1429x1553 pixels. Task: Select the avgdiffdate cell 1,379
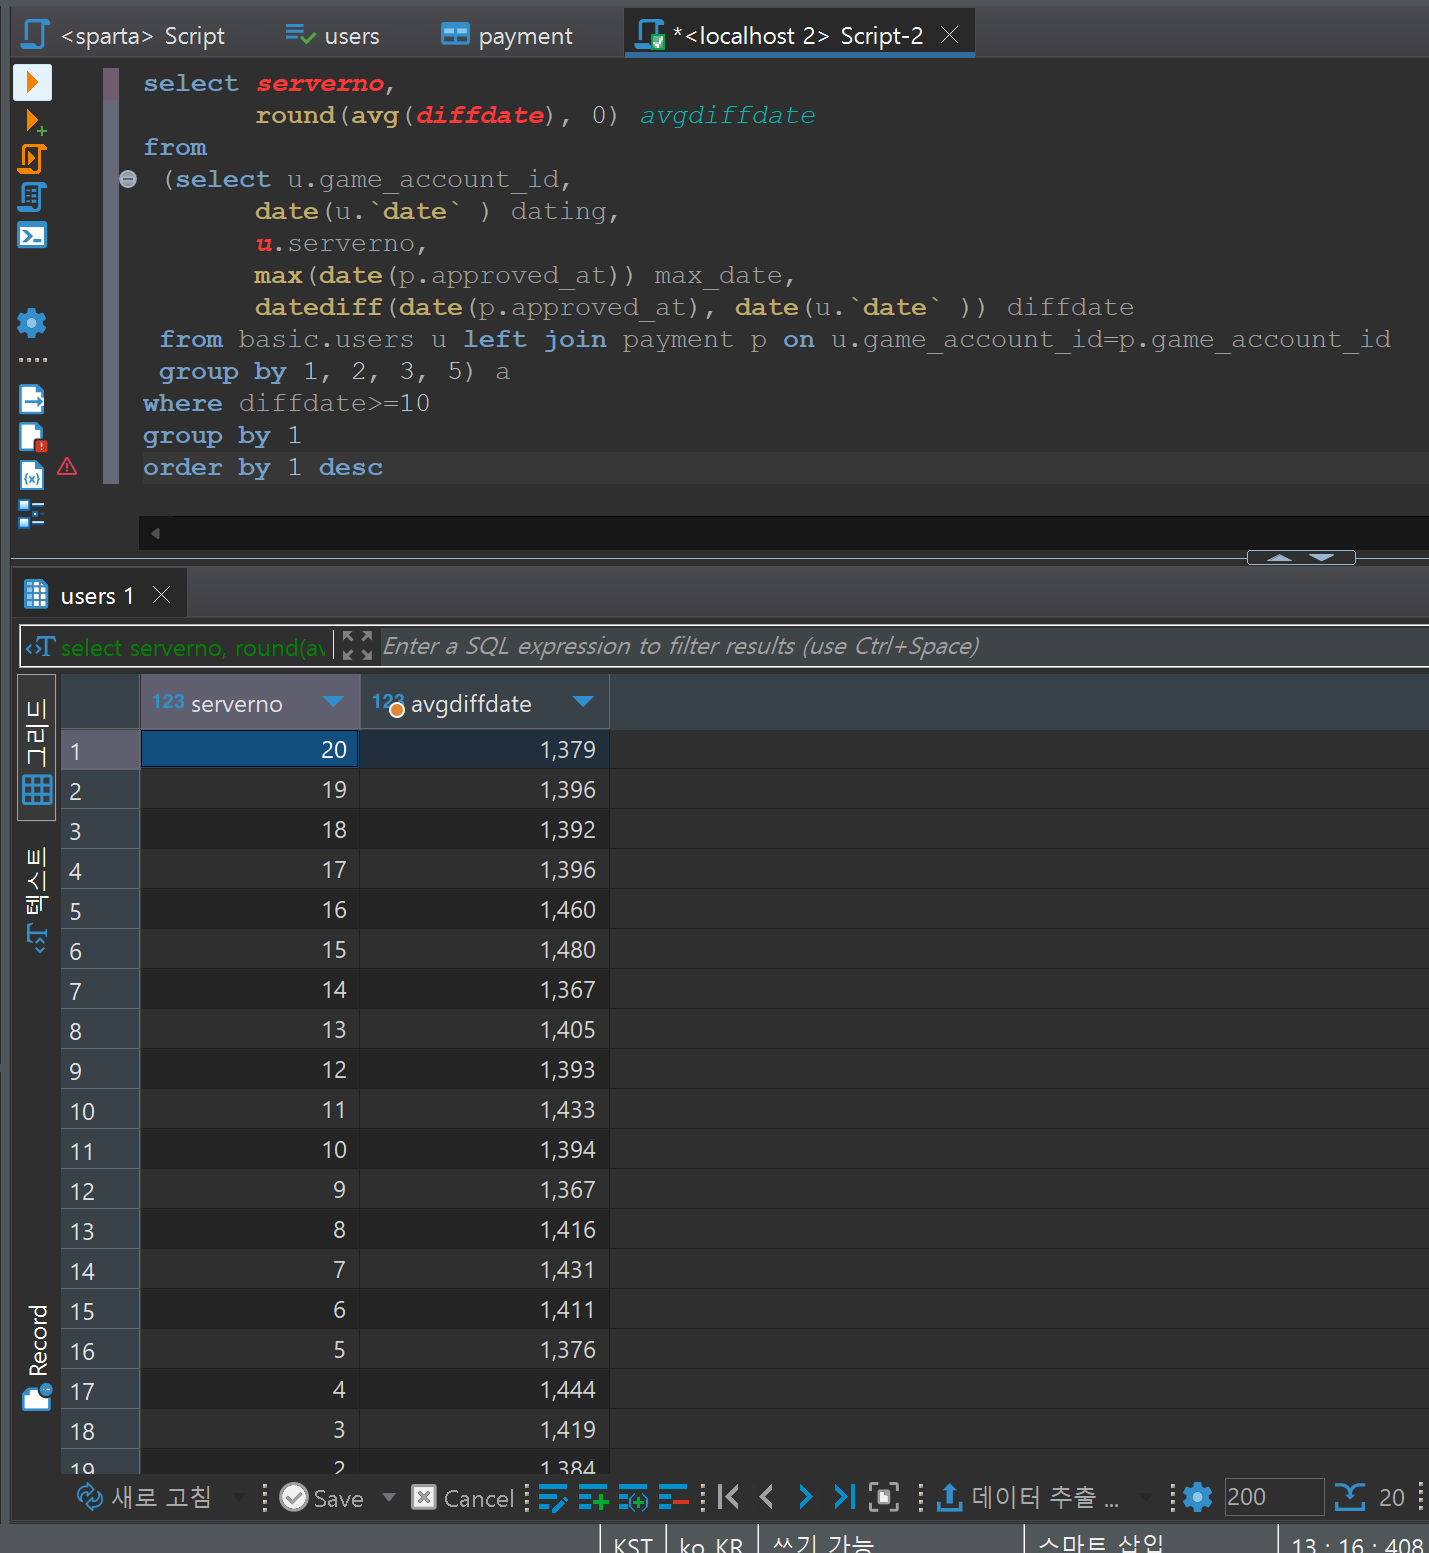point(484,749)
